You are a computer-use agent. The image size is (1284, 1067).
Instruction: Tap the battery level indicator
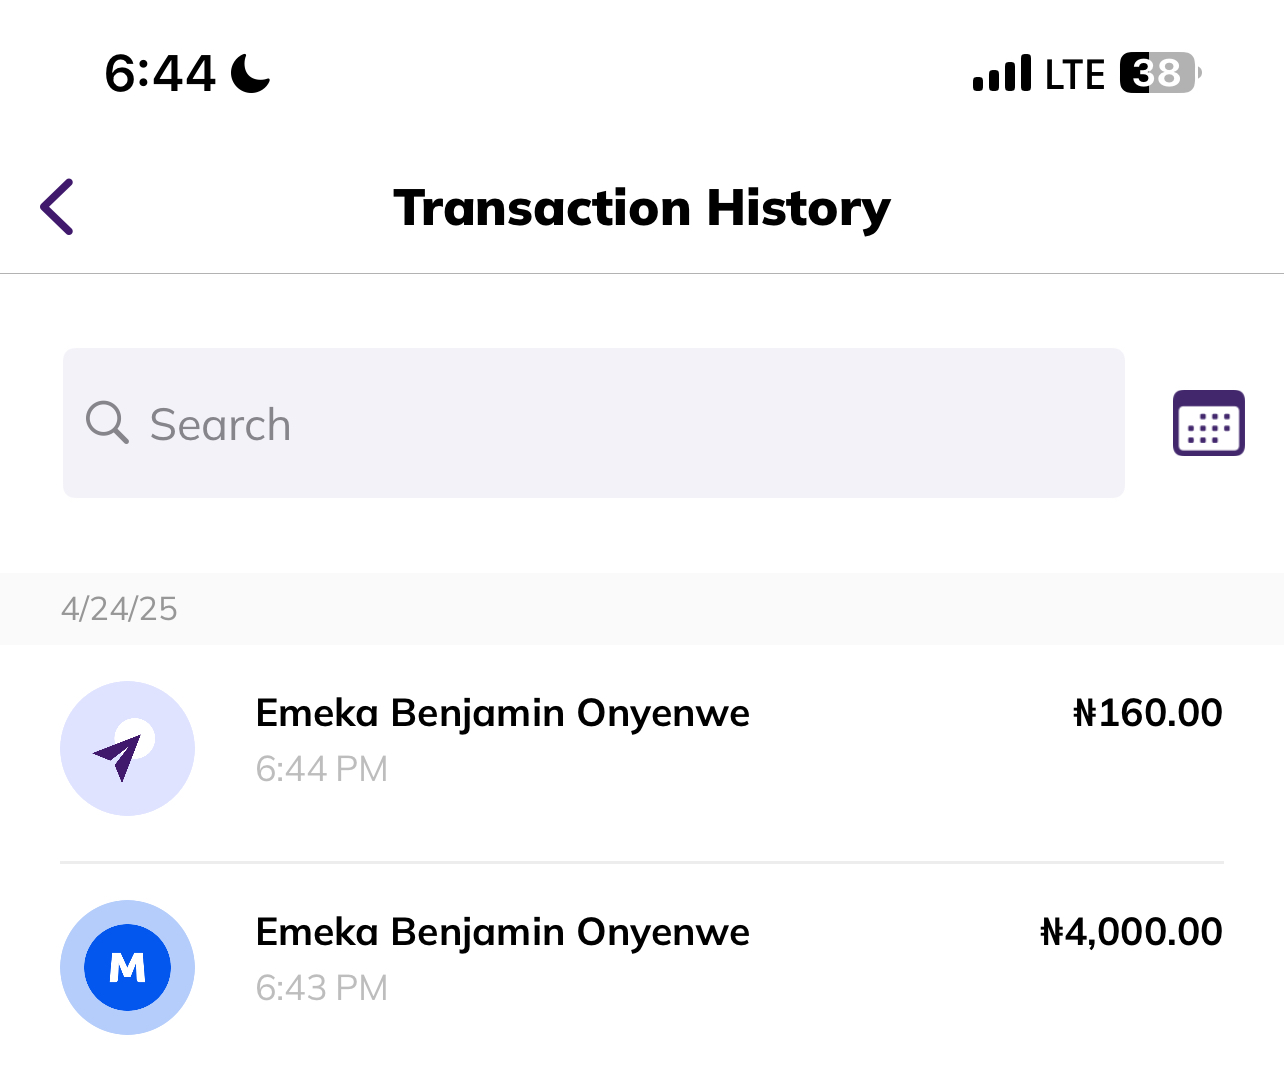1158,73
